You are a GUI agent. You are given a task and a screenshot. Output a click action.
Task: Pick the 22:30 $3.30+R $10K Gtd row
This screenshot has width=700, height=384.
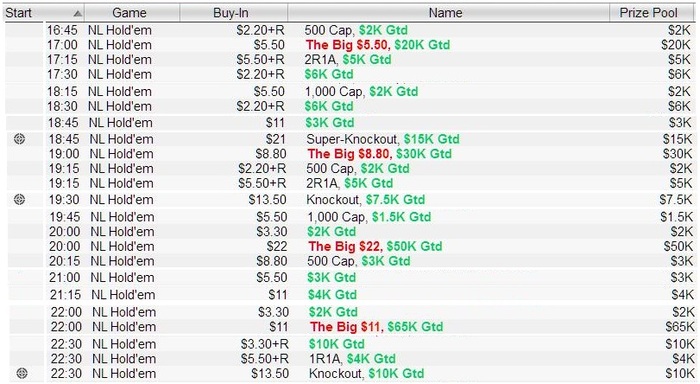click(x=371, y=344)
